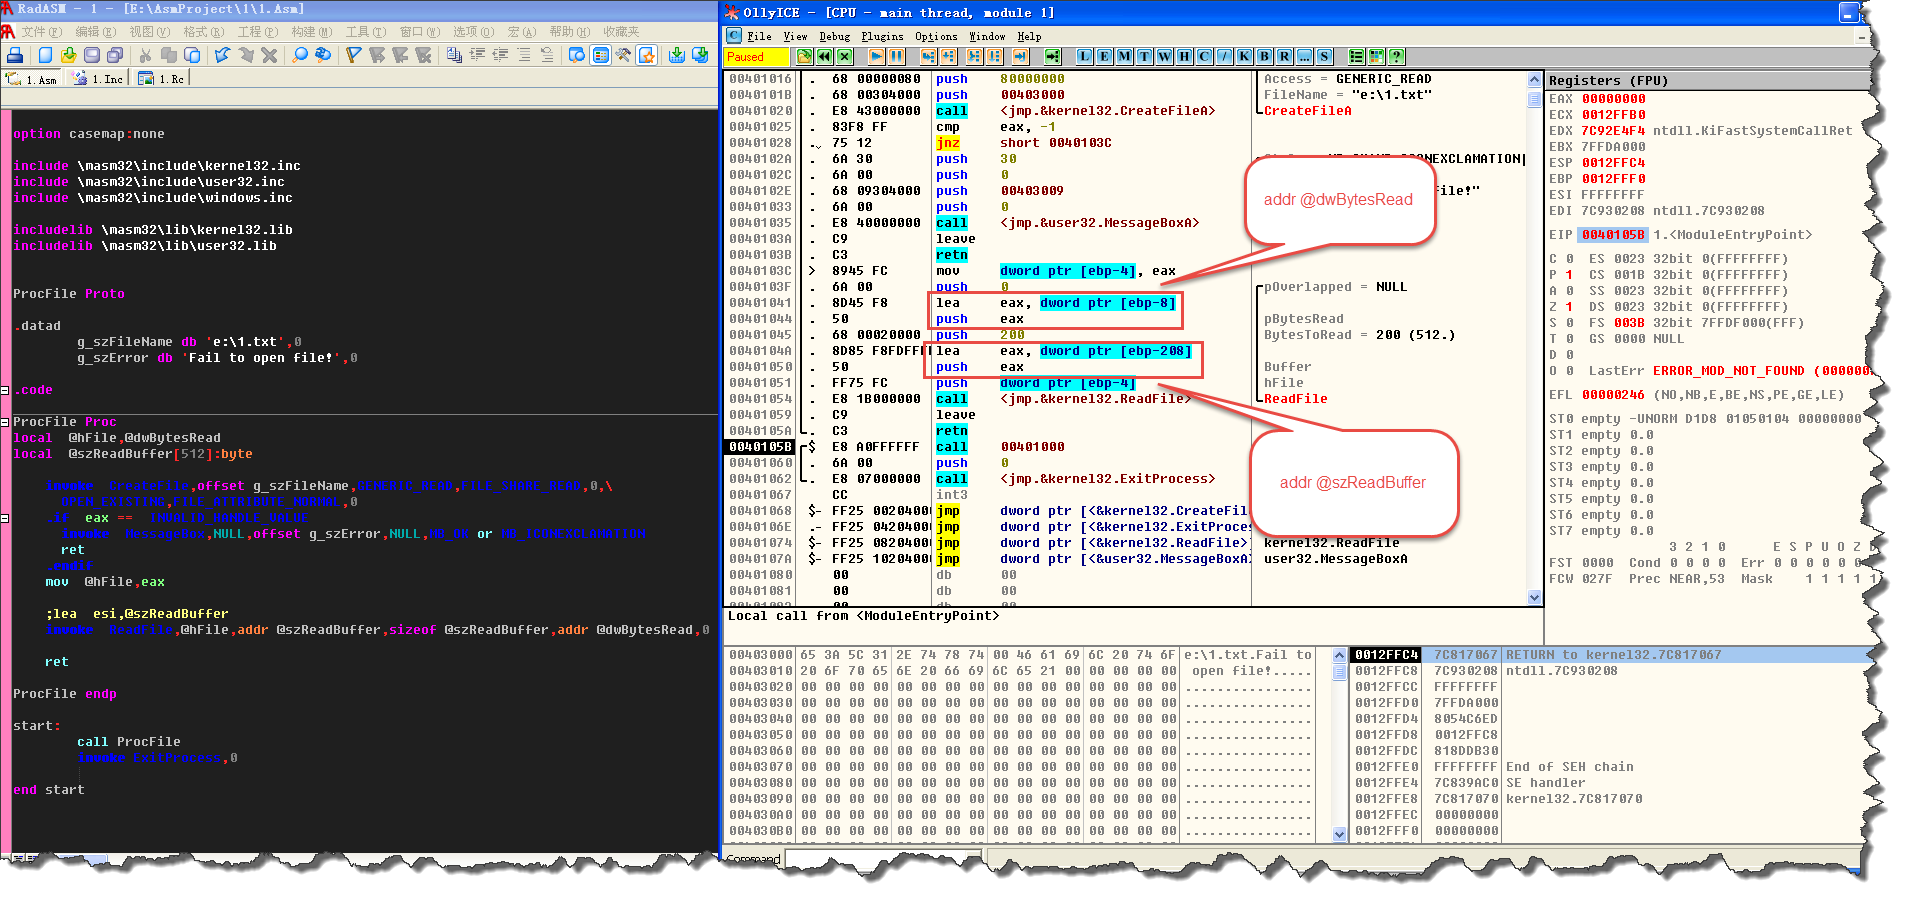This screenshot has height=898, width=1907.
Task: Open the Debug menu in OllyICE
Action: tap(834, 36)
